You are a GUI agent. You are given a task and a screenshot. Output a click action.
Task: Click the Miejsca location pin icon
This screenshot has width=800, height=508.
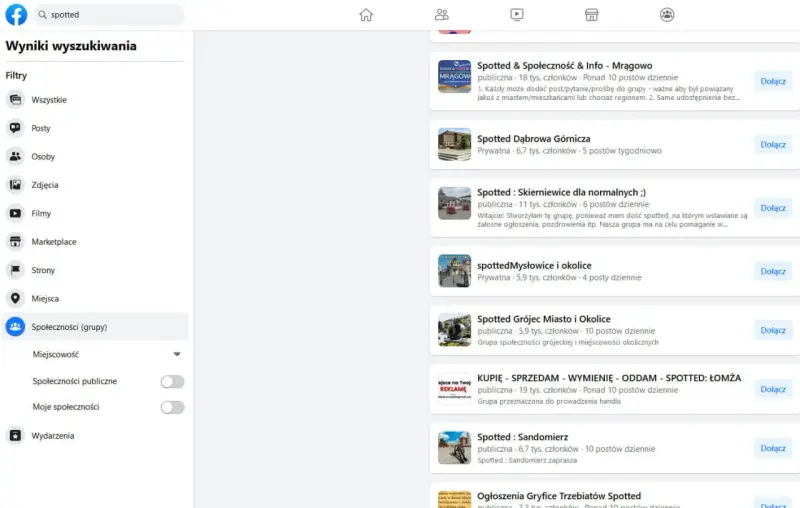tap(15, 298)
